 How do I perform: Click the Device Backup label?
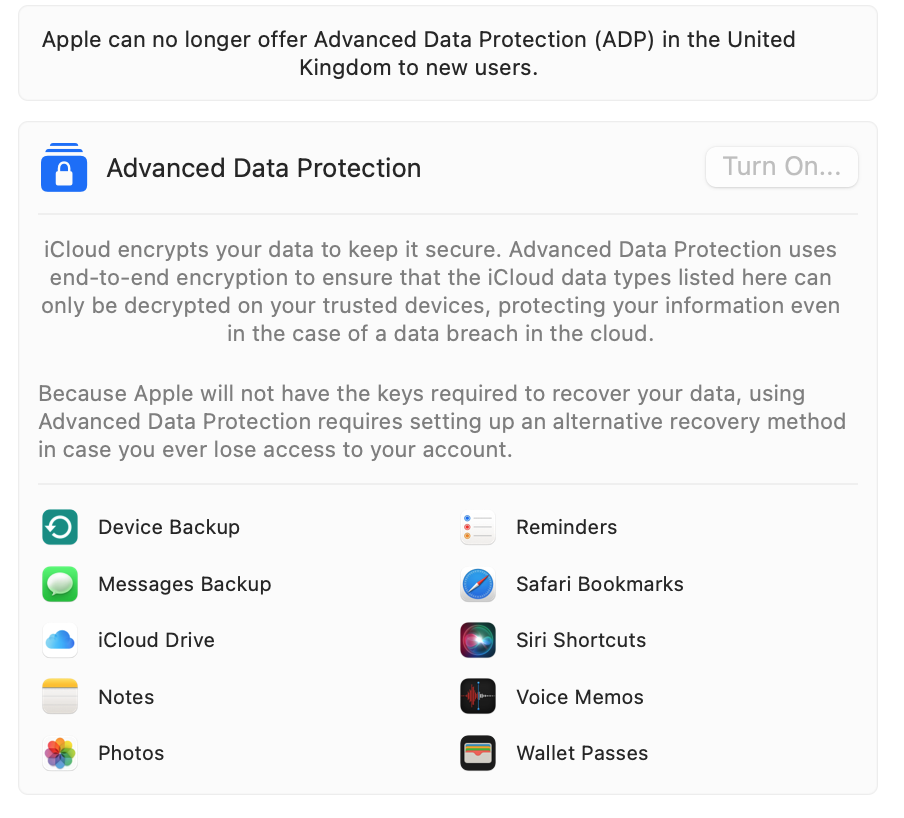[169, 527]
